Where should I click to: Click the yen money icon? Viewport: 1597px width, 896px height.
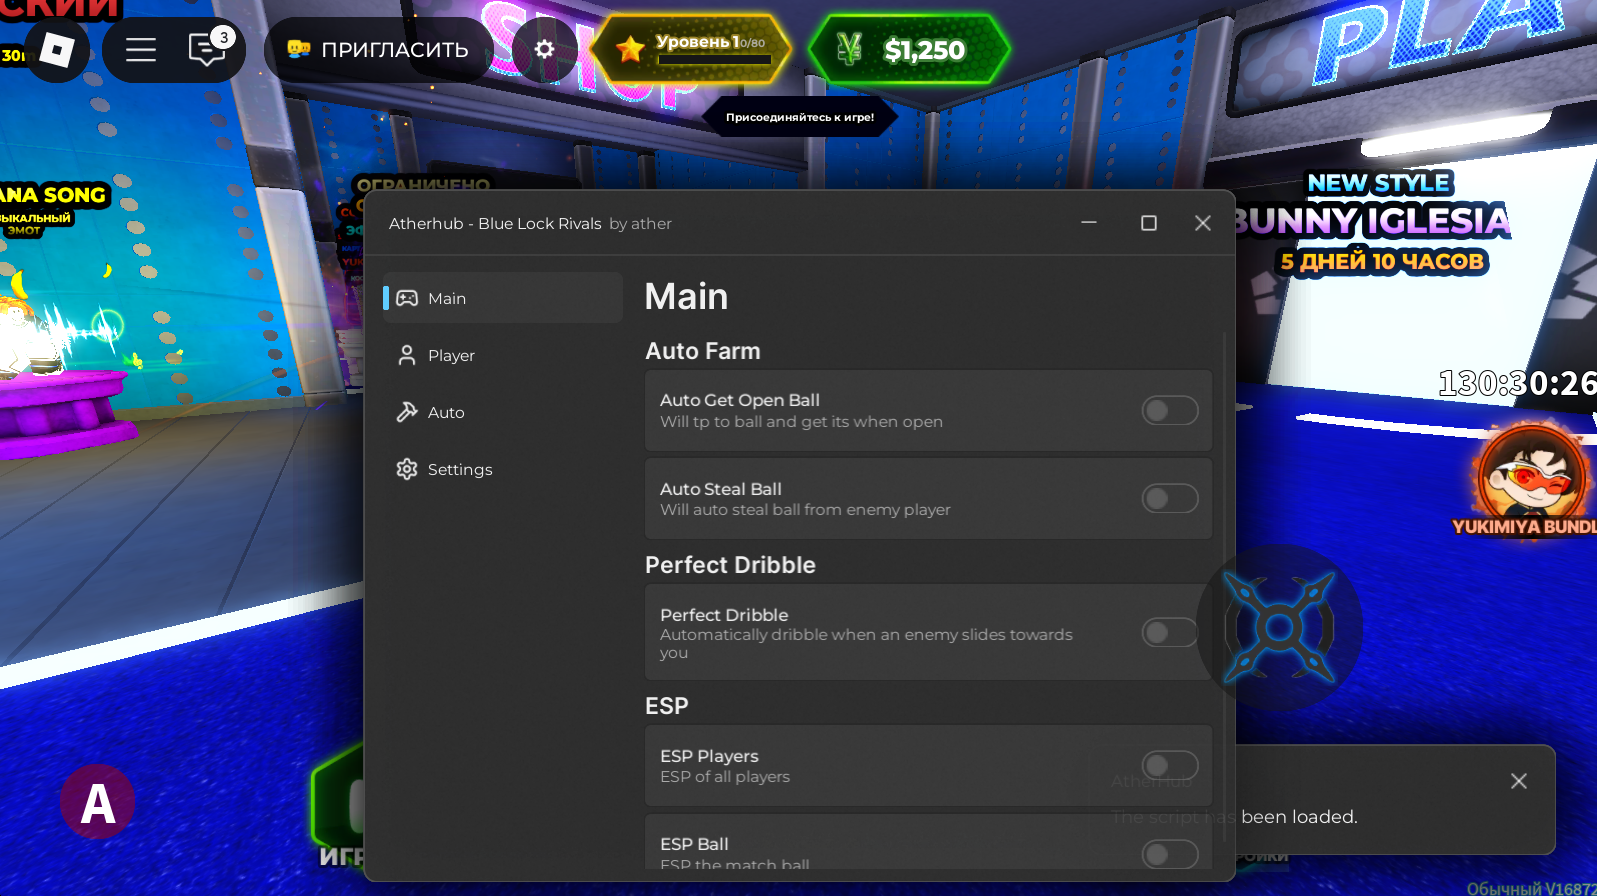pos(850,48)
